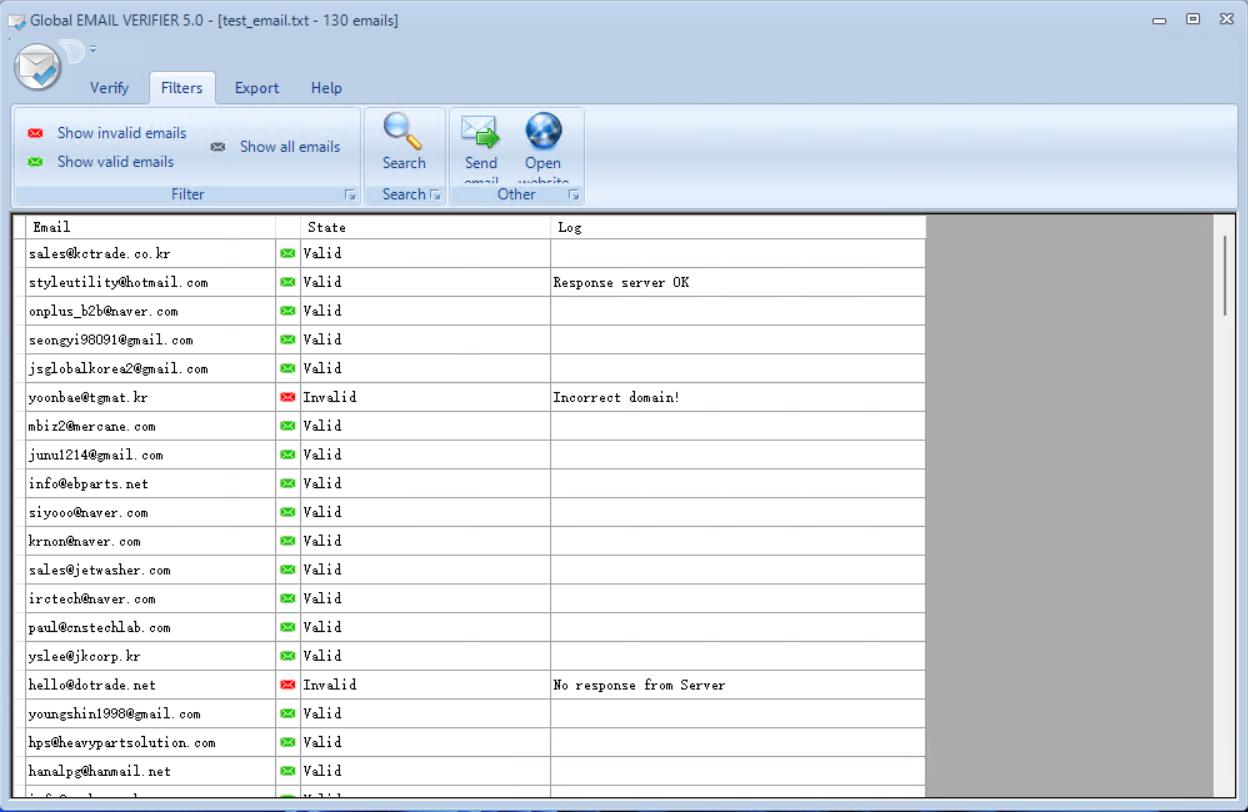Open the quick access toolbar dropdown arrow
The height and width of the screenshot is (812, 1248).
[93, 48]
